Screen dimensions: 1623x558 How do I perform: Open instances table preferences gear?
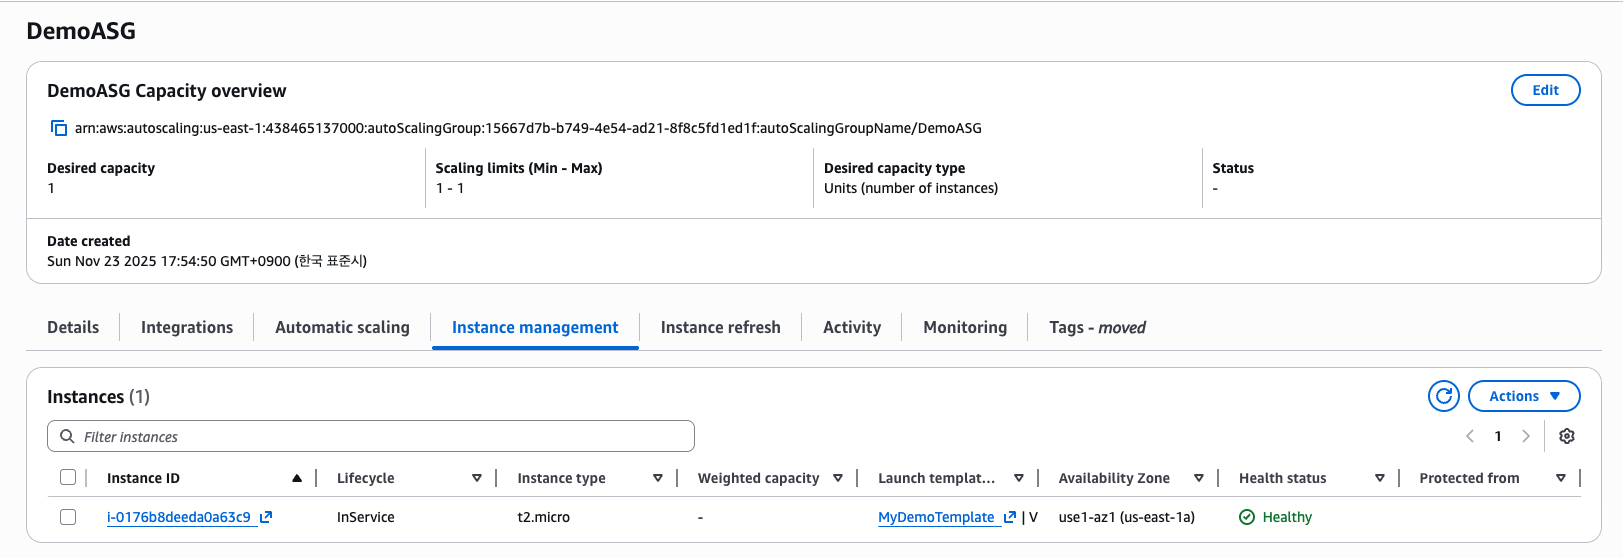tap(1566, 436)
